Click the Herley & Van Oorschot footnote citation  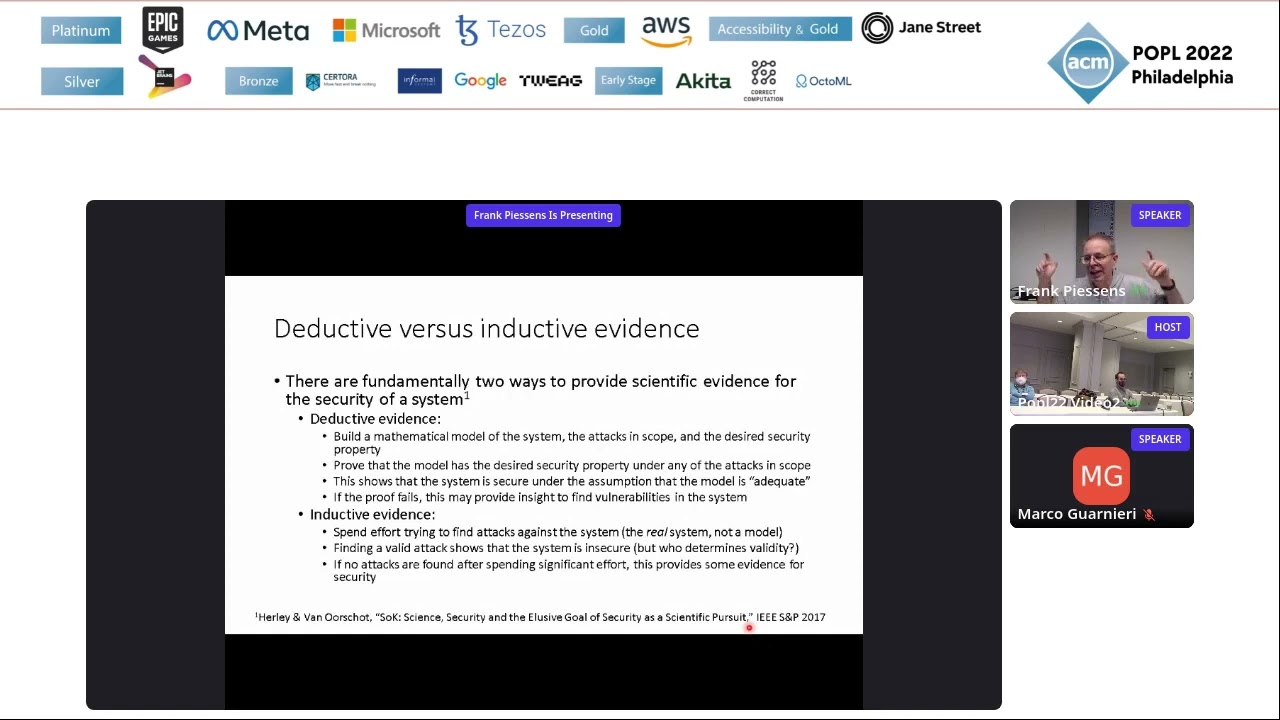coord(541,617)
